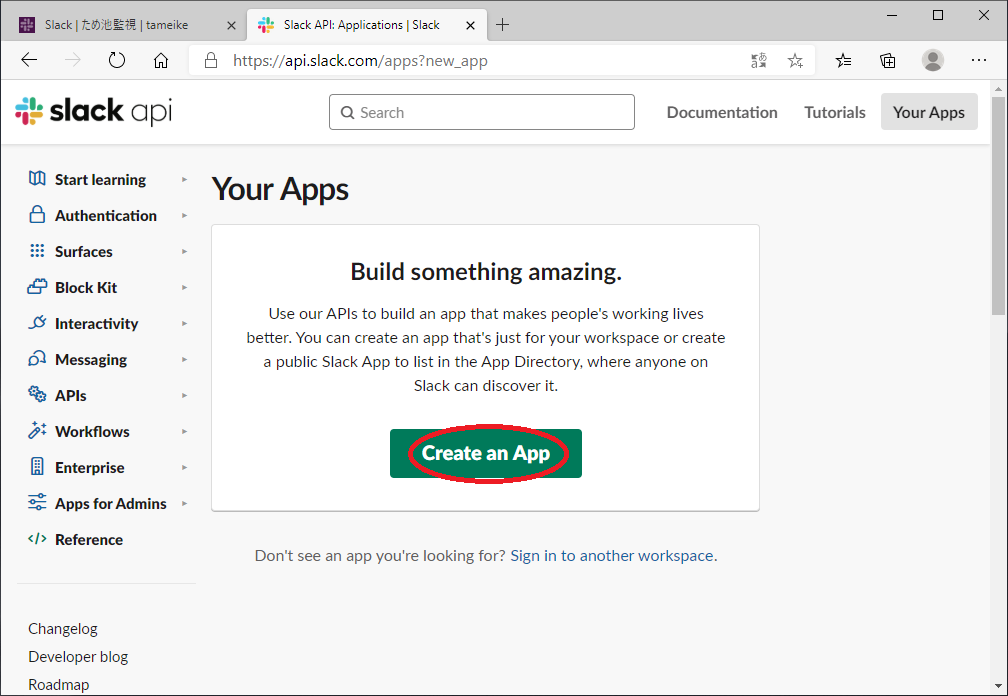
Task: Expand the Interactivity sidebar section arrow
Action: click(185, 323)
